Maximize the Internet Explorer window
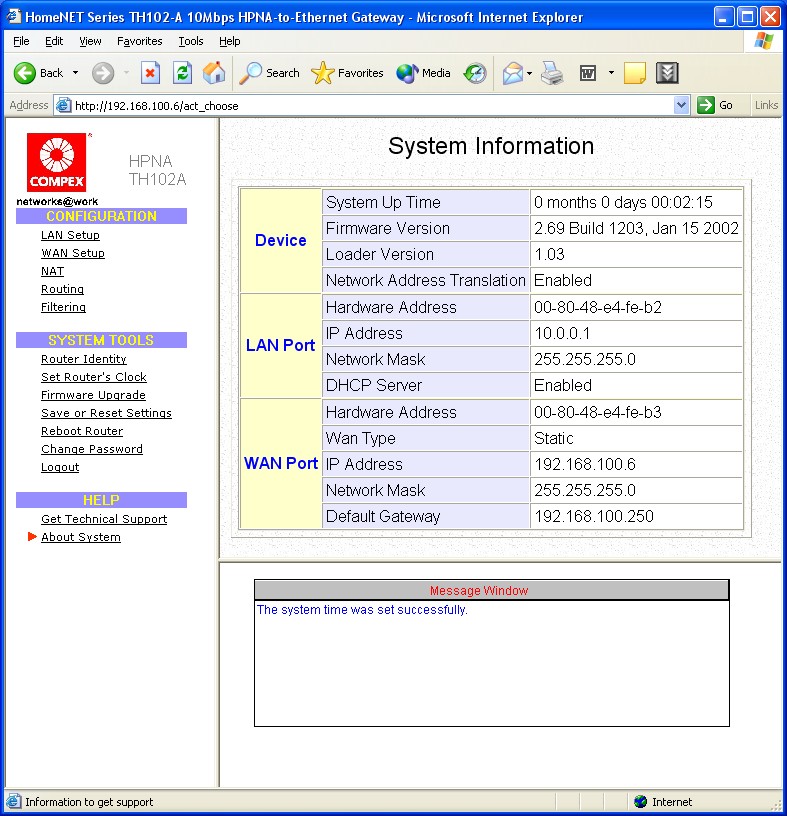 click(747, 17)
